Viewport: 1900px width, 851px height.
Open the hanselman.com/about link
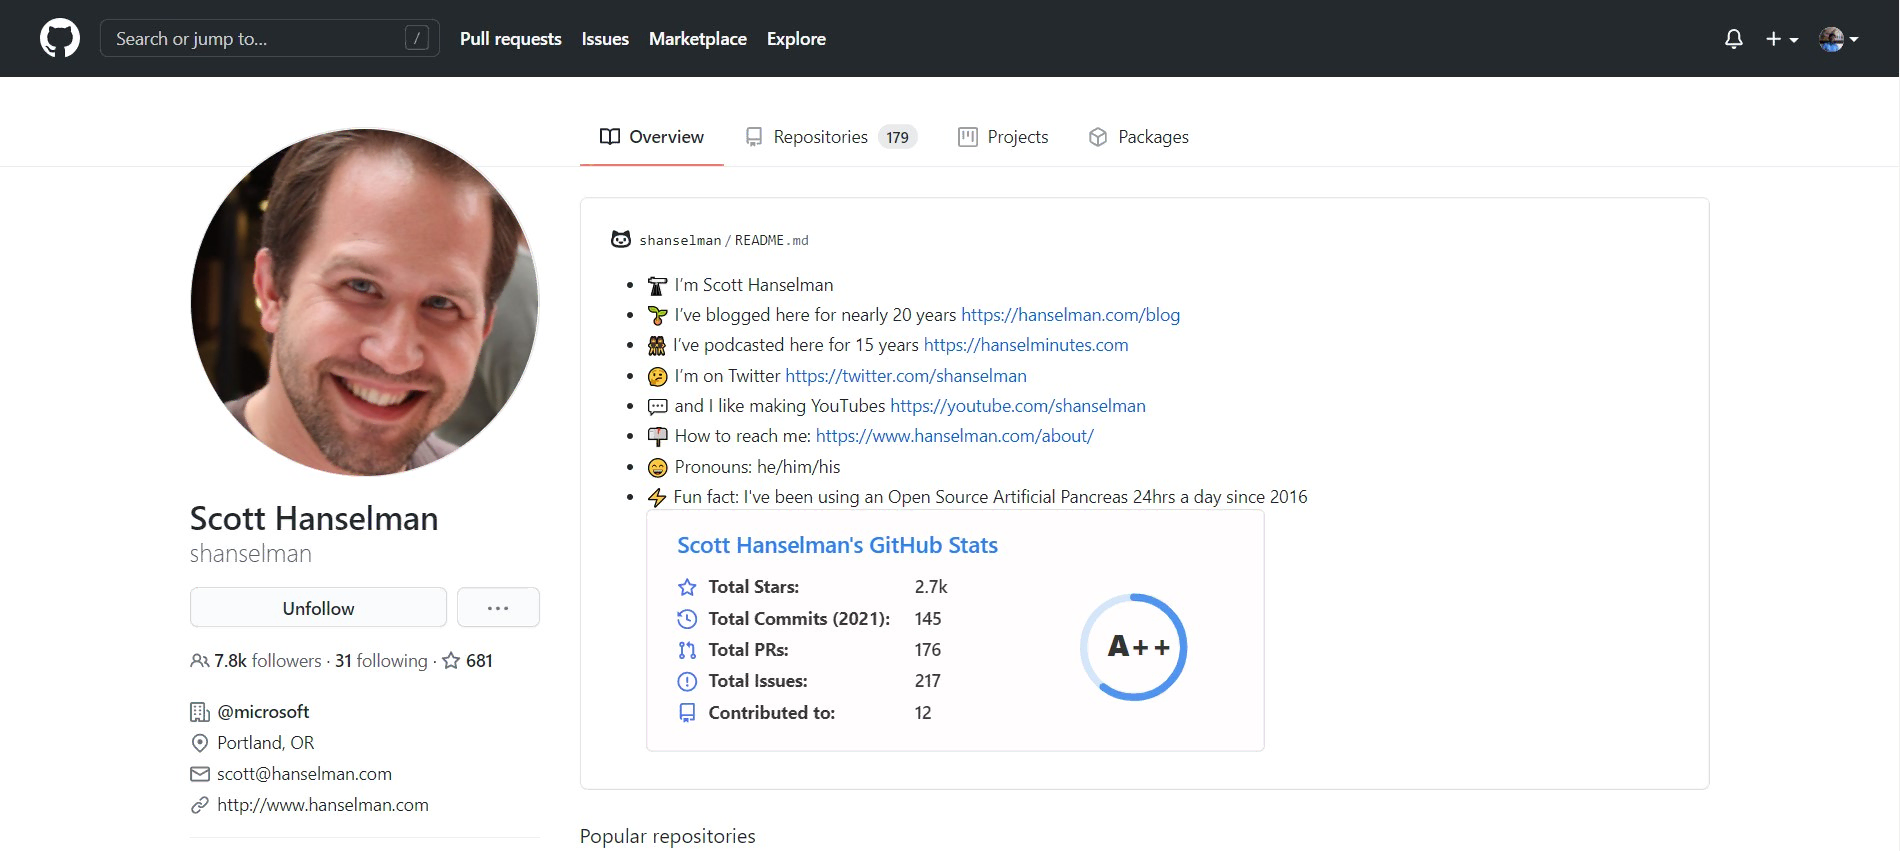click(x=955, y=436)
